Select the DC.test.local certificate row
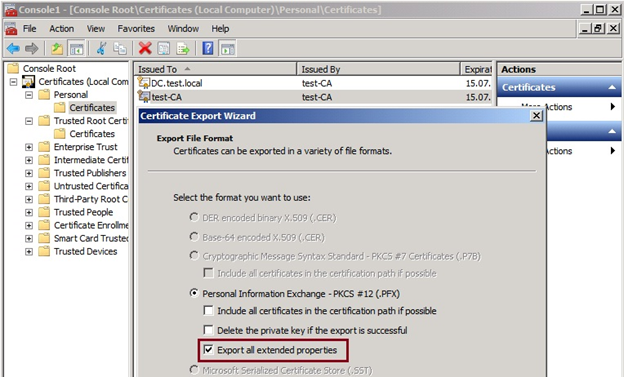 314,83
